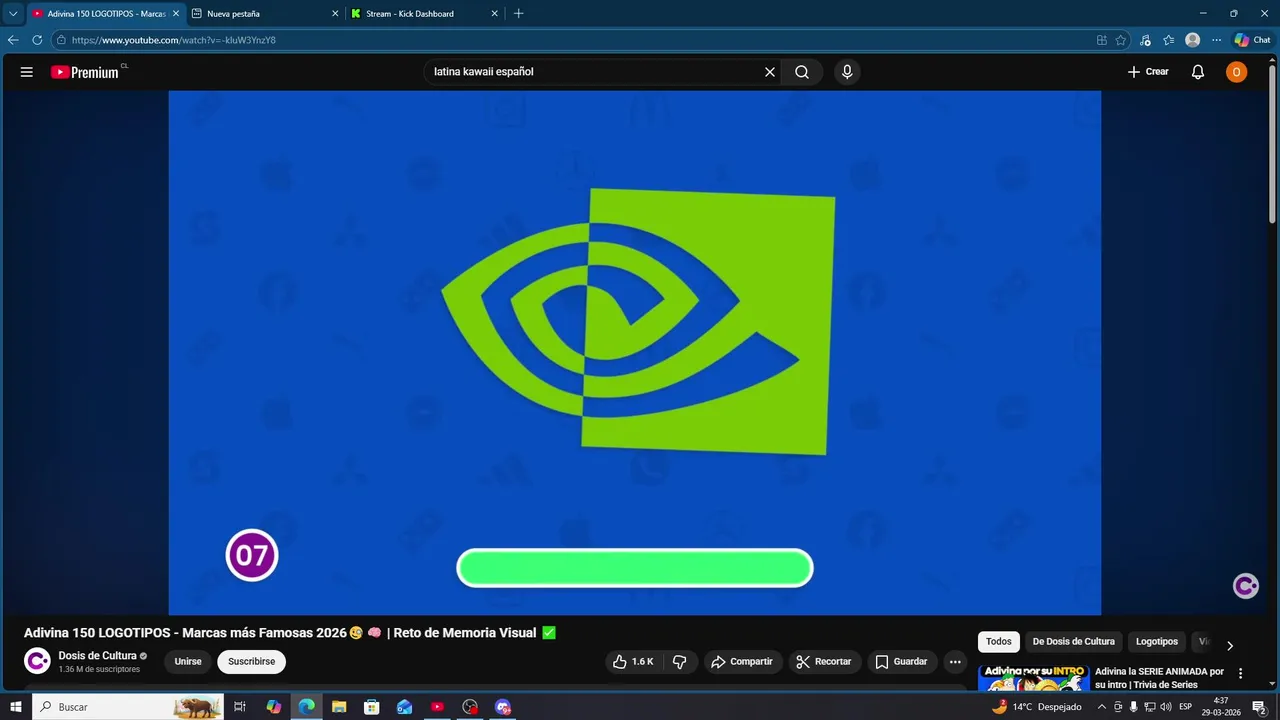Open YouTube notifications bell

1198,72
